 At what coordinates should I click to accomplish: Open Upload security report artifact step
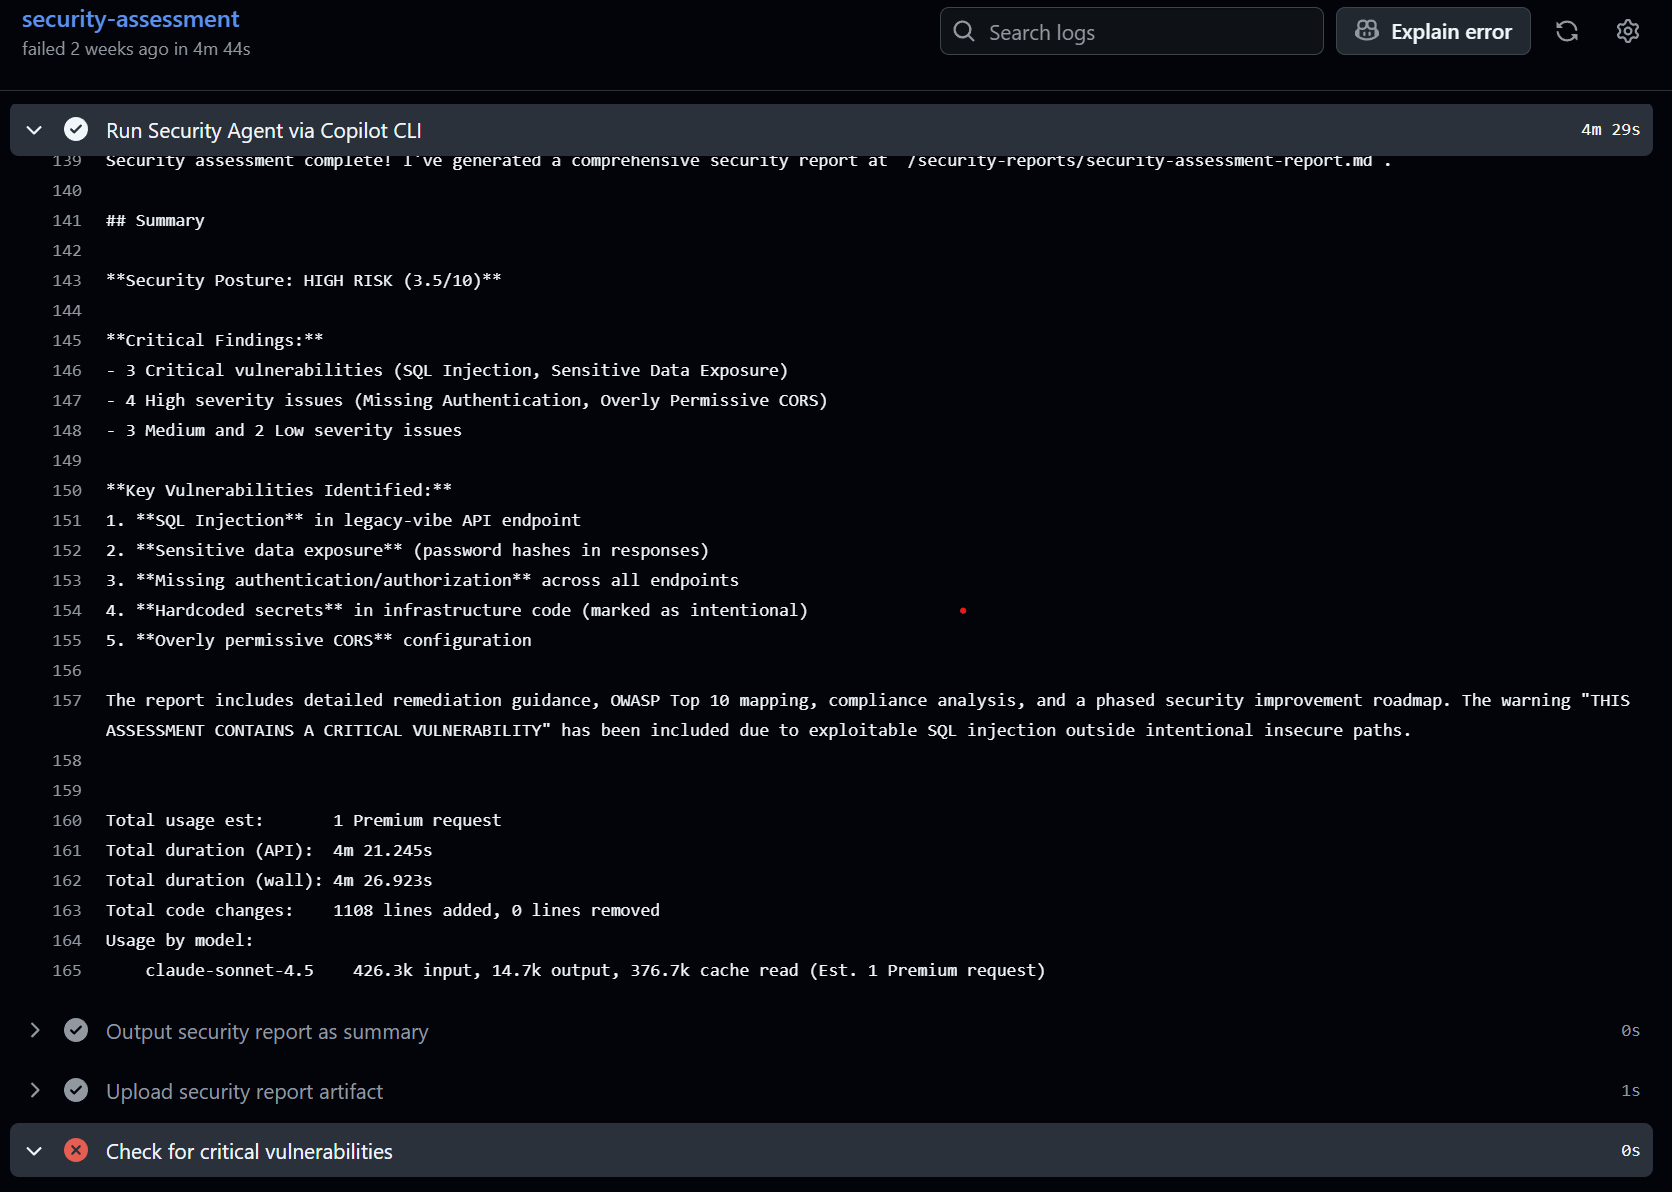[244, 1091]
